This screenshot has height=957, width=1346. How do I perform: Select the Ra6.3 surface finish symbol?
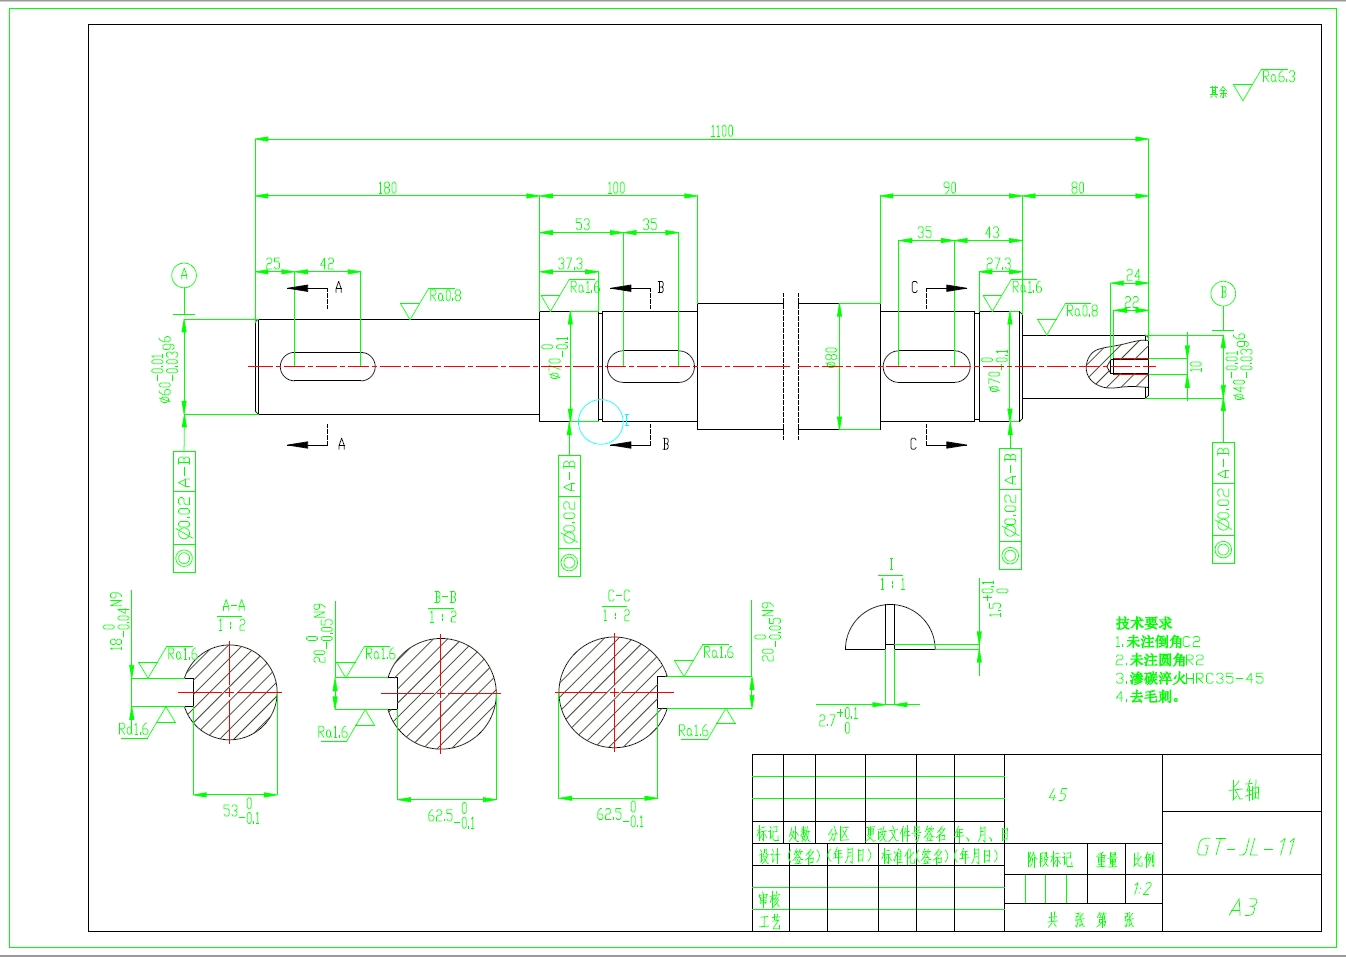point(1265,84)
